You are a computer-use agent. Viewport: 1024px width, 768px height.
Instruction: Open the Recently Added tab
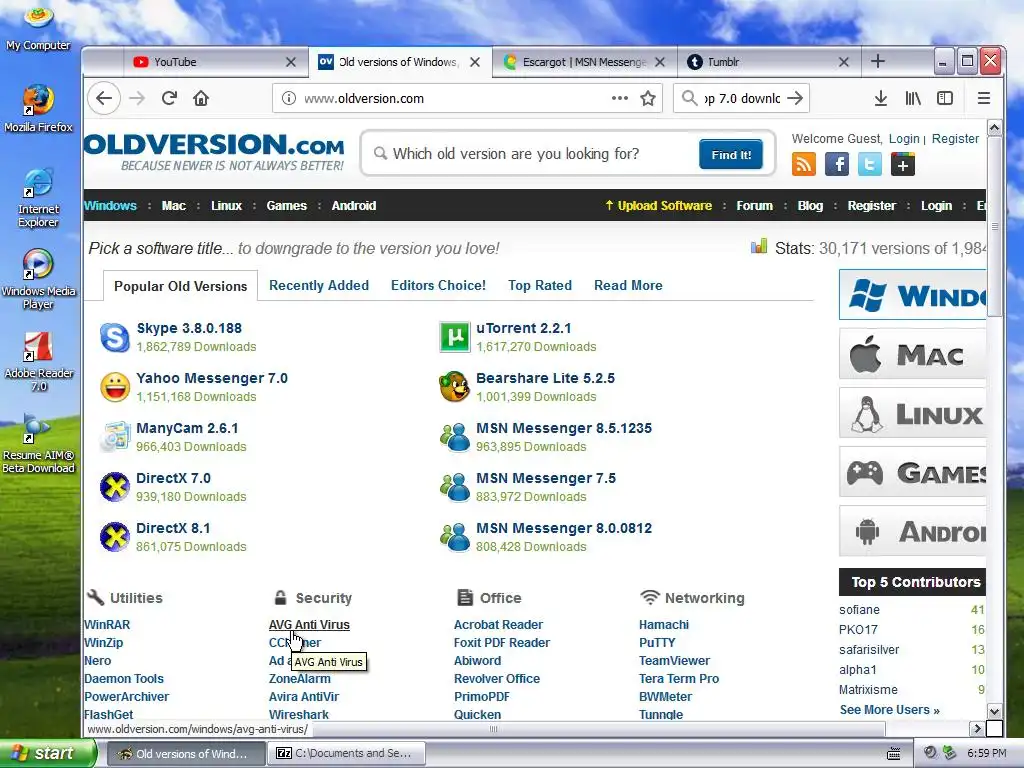[x=319, y=285]
